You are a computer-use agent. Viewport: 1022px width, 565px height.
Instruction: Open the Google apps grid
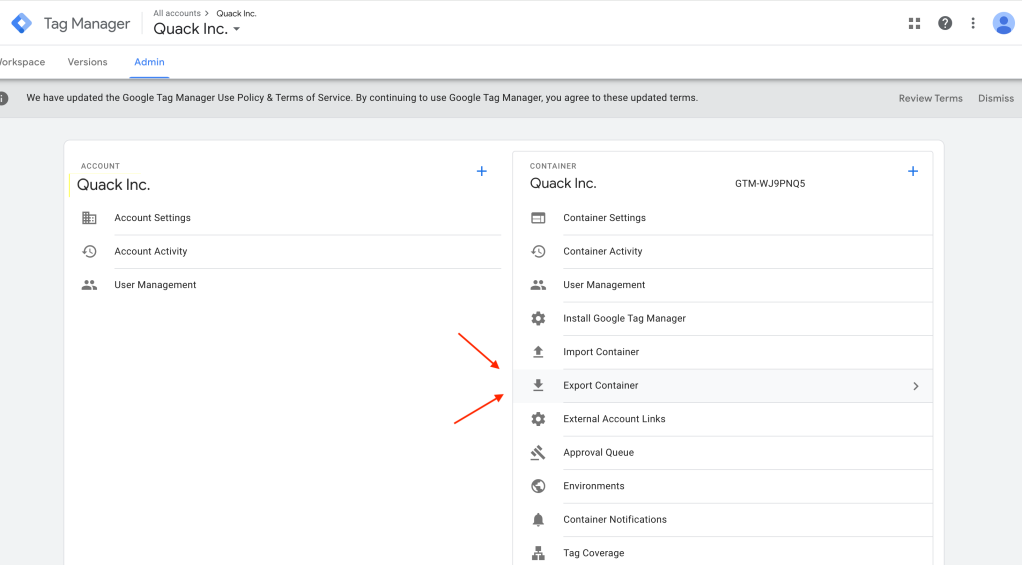tap(914, 23)
